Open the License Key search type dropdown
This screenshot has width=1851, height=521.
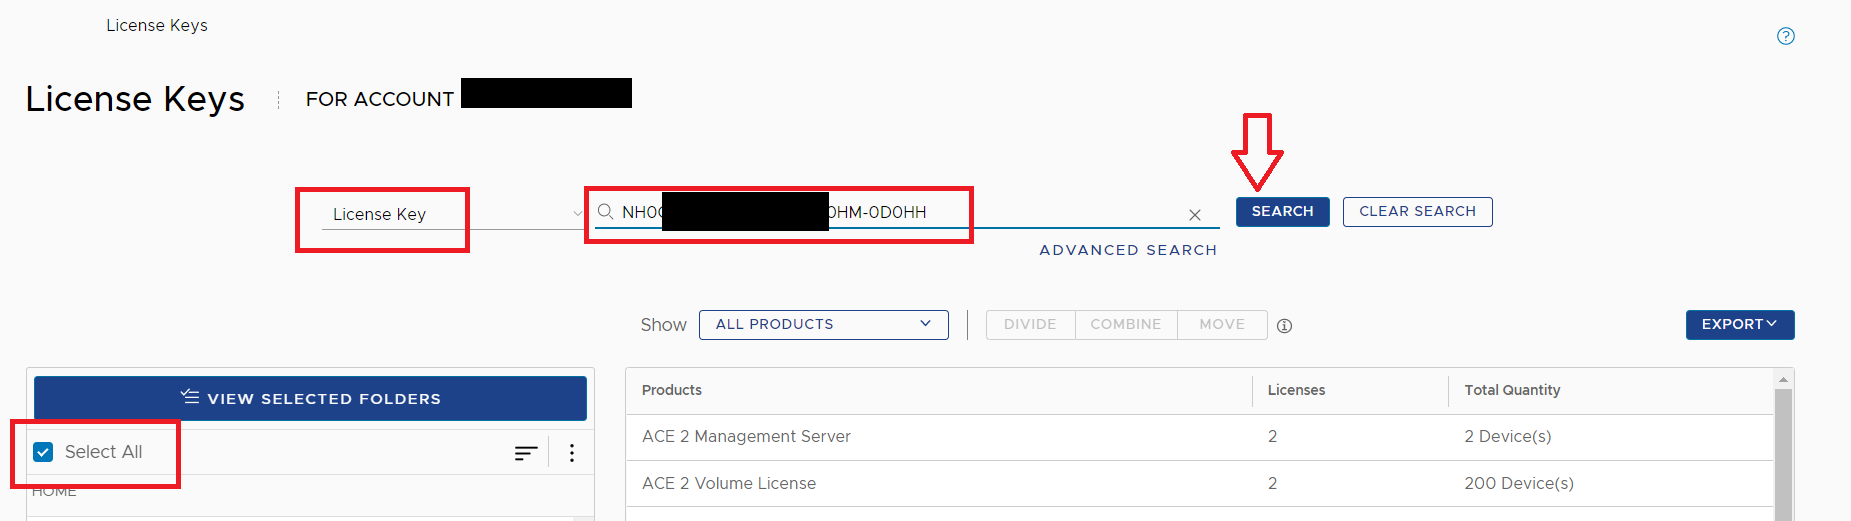453,214
